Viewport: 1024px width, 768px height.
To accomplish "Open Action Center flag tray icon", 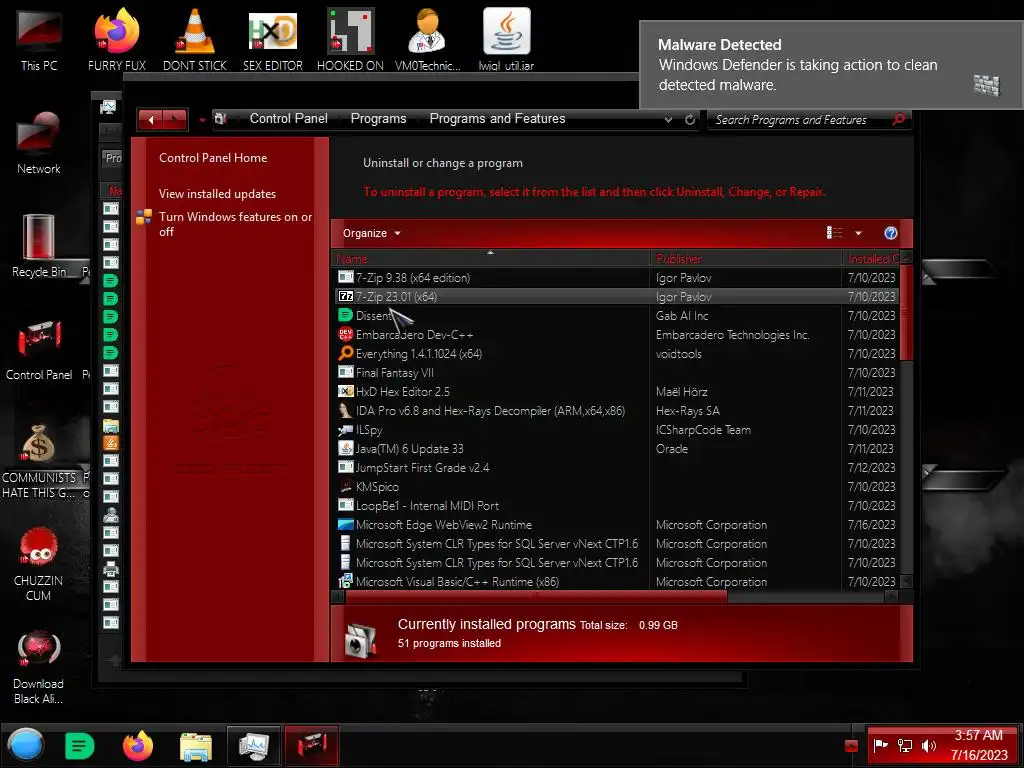I will (x=881, y=746).
